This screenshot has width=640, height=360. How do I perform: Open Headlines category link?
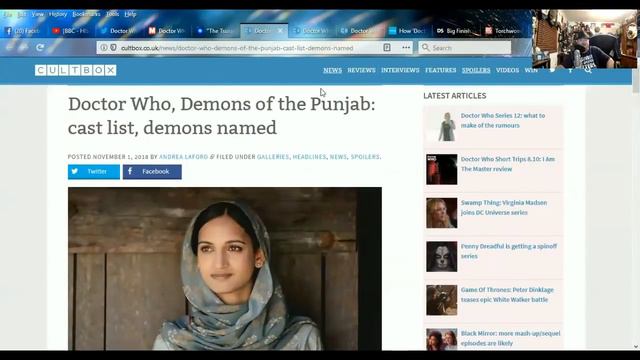tap(309, 157)
